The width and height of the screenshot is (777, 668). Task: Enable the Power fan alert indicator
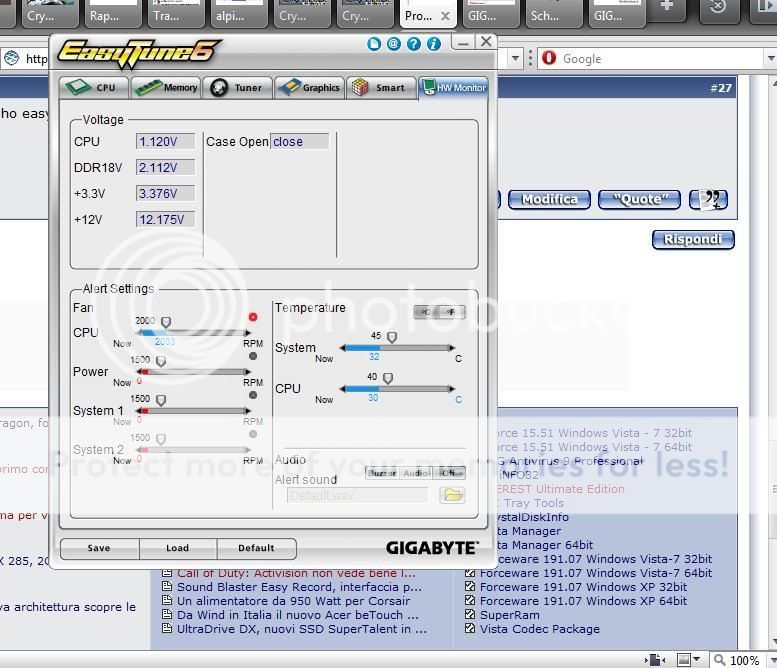click(253, 356)
